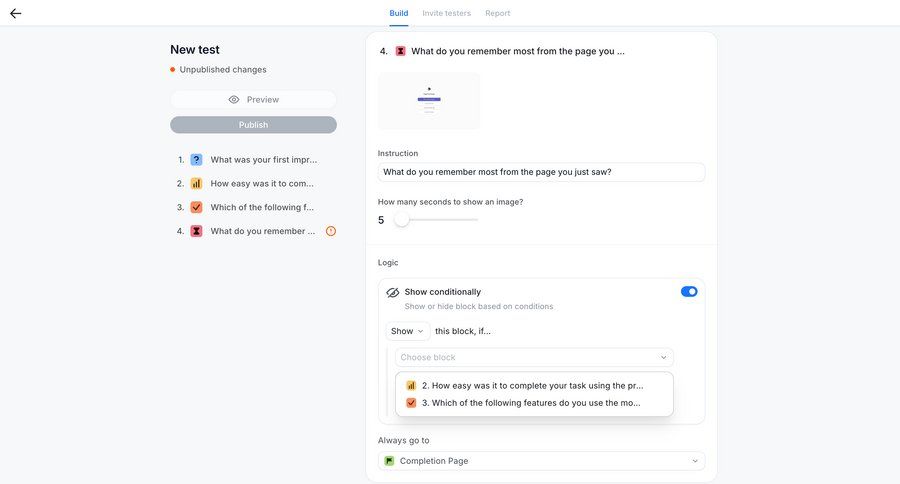The height and width of the screenshot is (484, 900).
Task: Click the question mark icon for block 1
Action: coord(196,159)
